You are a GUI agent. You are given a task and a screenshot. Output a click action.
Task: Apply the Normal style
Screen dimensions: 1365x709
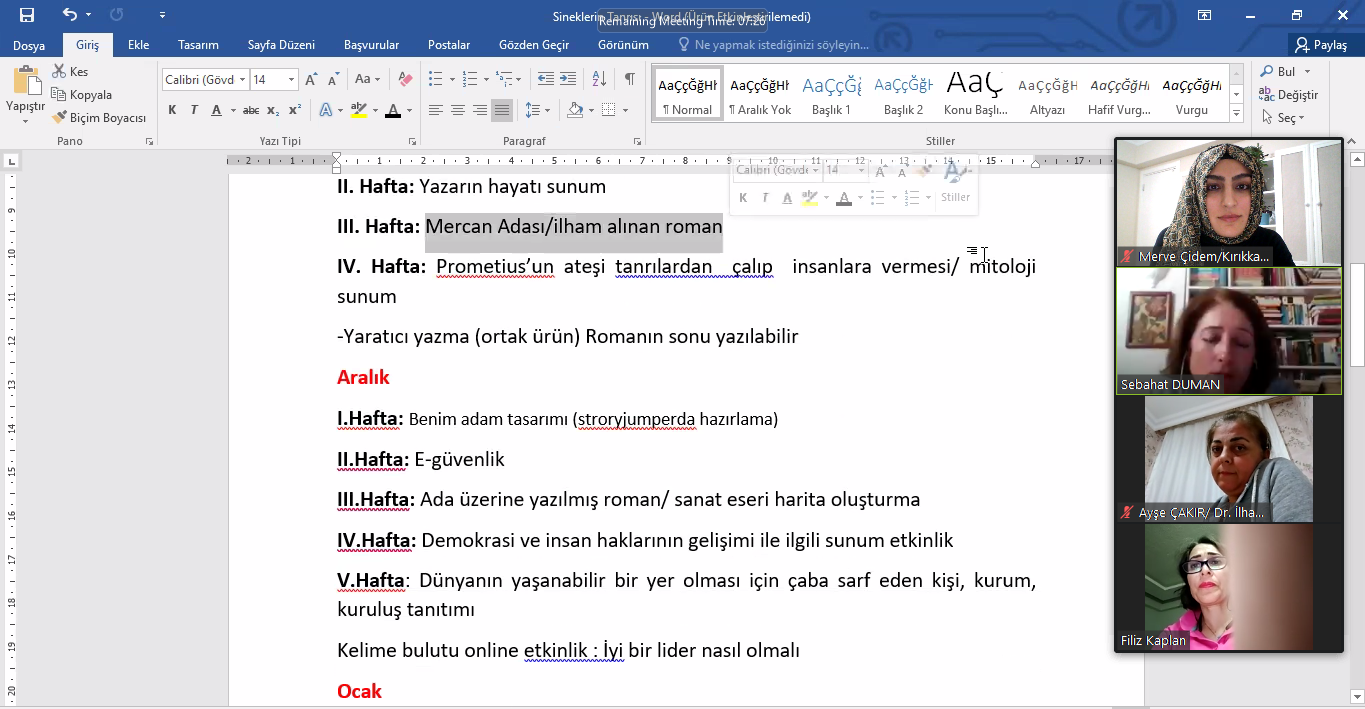pyautogui.click(x=687, y=94)
